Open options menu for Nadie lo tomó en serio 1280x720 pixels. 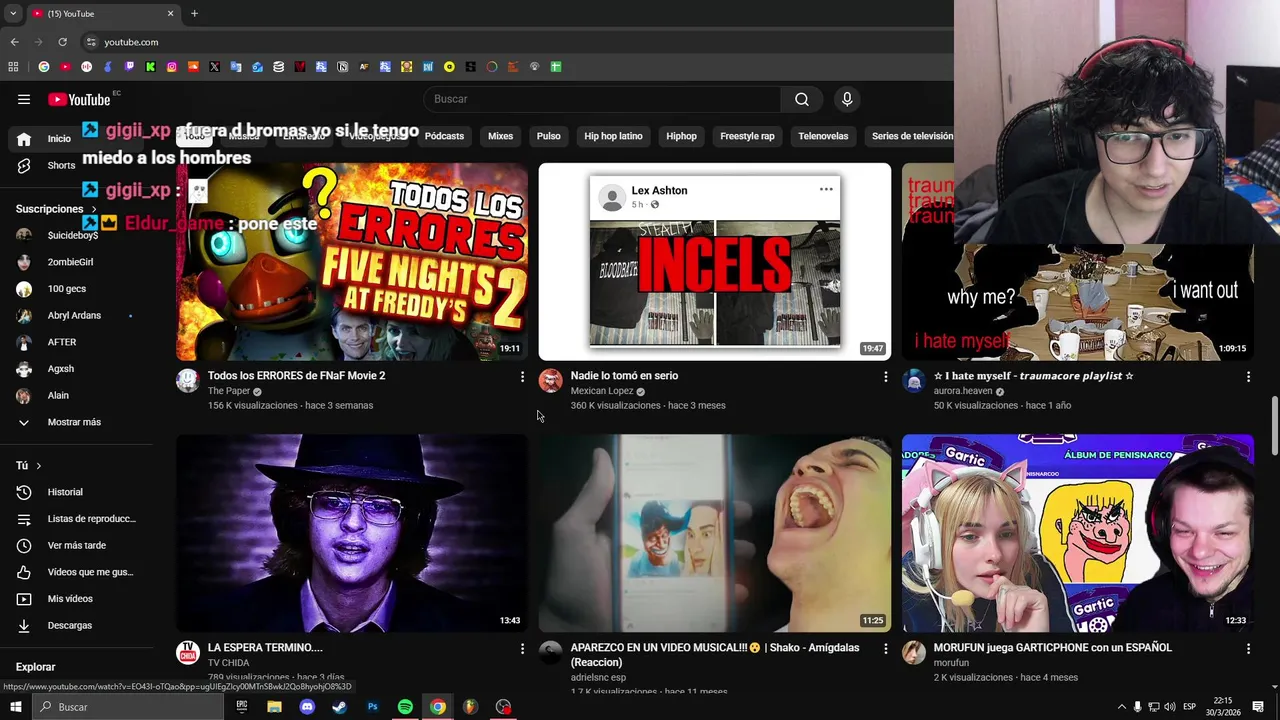point(885,377)
